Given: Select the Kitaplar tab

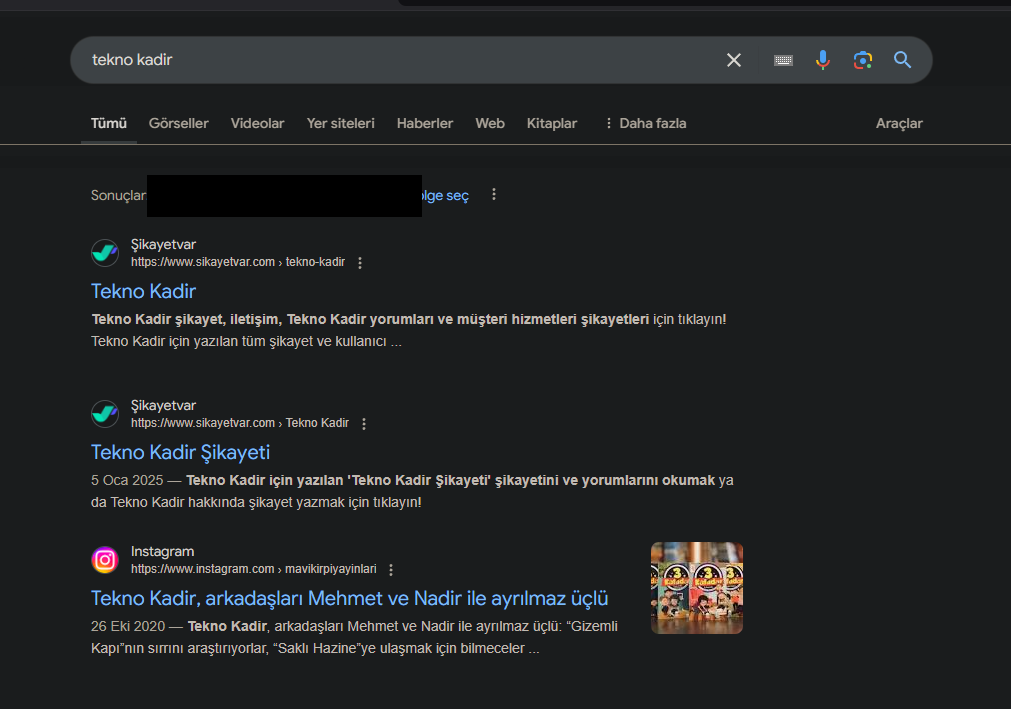Looking at the screenshot, I should [x=552, y=123].
